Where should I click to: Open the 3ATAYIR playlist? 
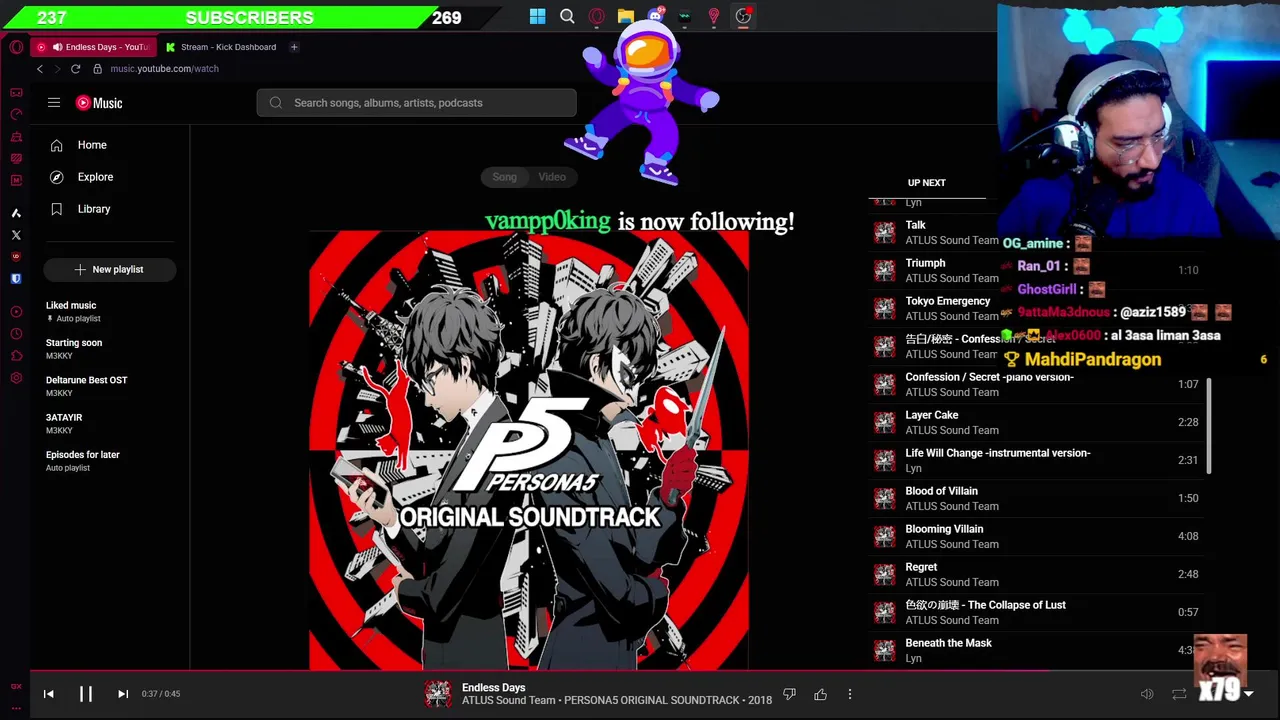(110, 423)
